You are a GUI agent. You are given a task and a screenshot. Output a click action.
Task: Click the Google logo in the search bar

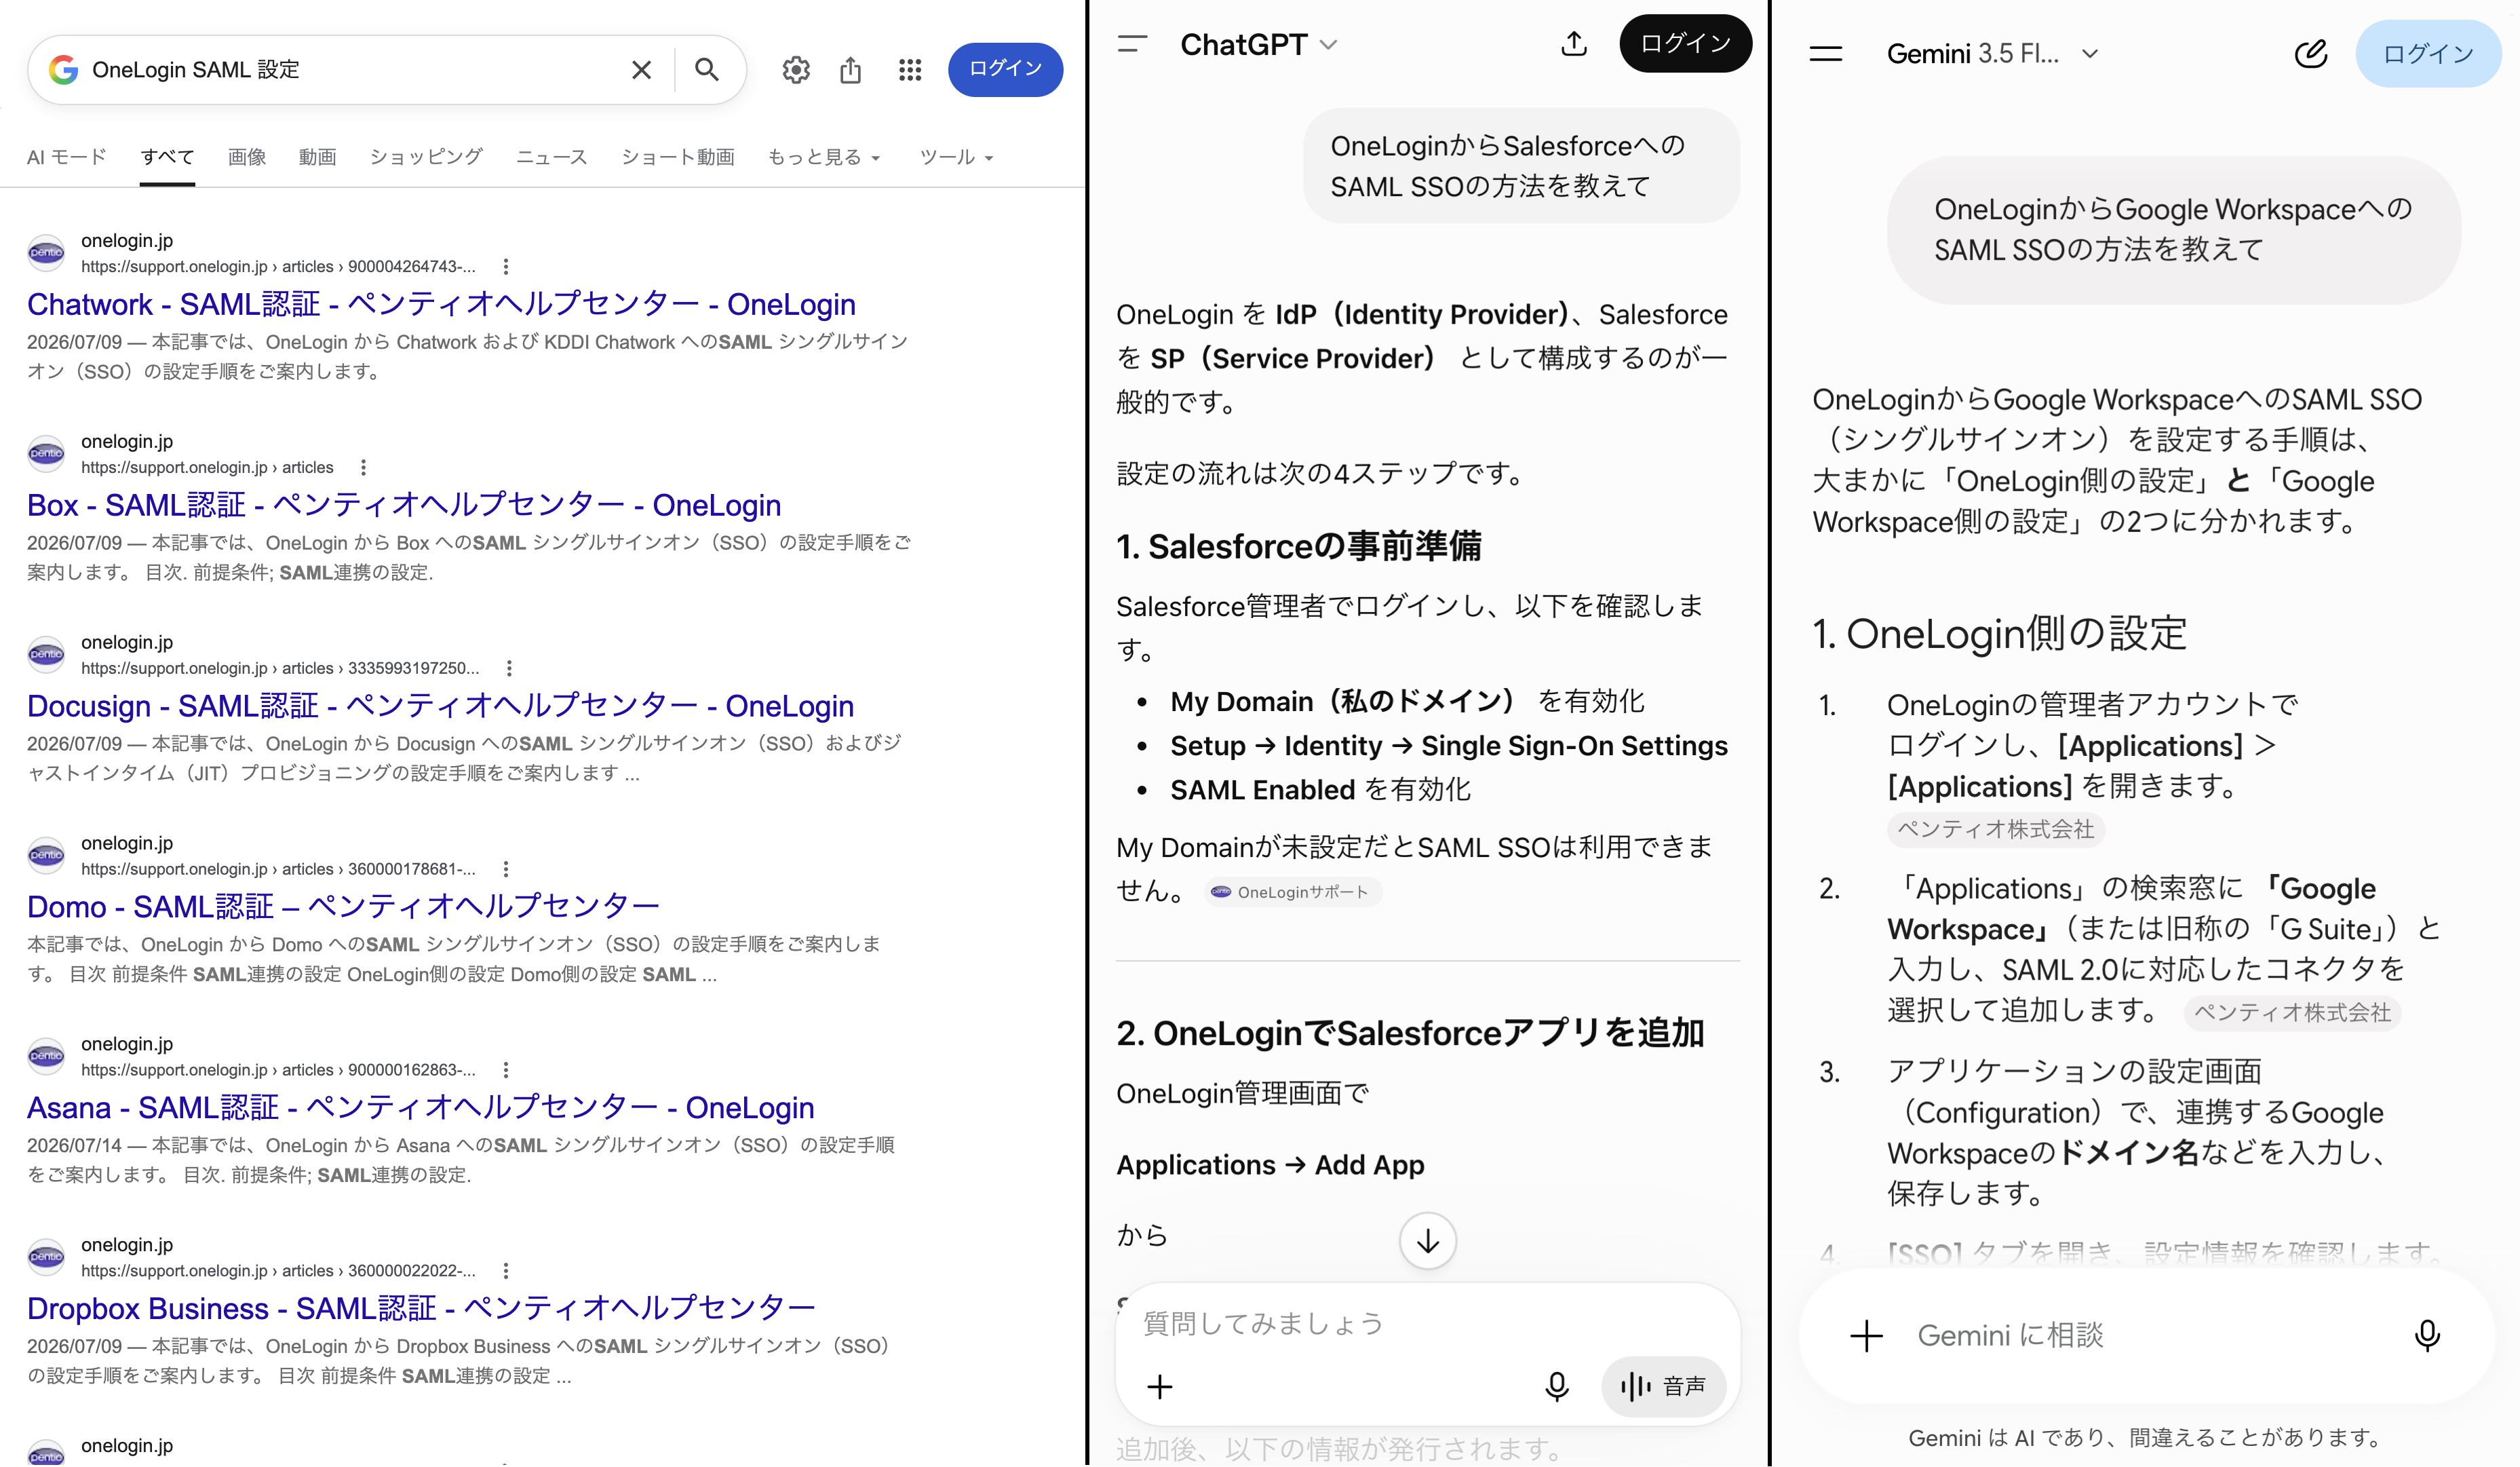(63, 70)
